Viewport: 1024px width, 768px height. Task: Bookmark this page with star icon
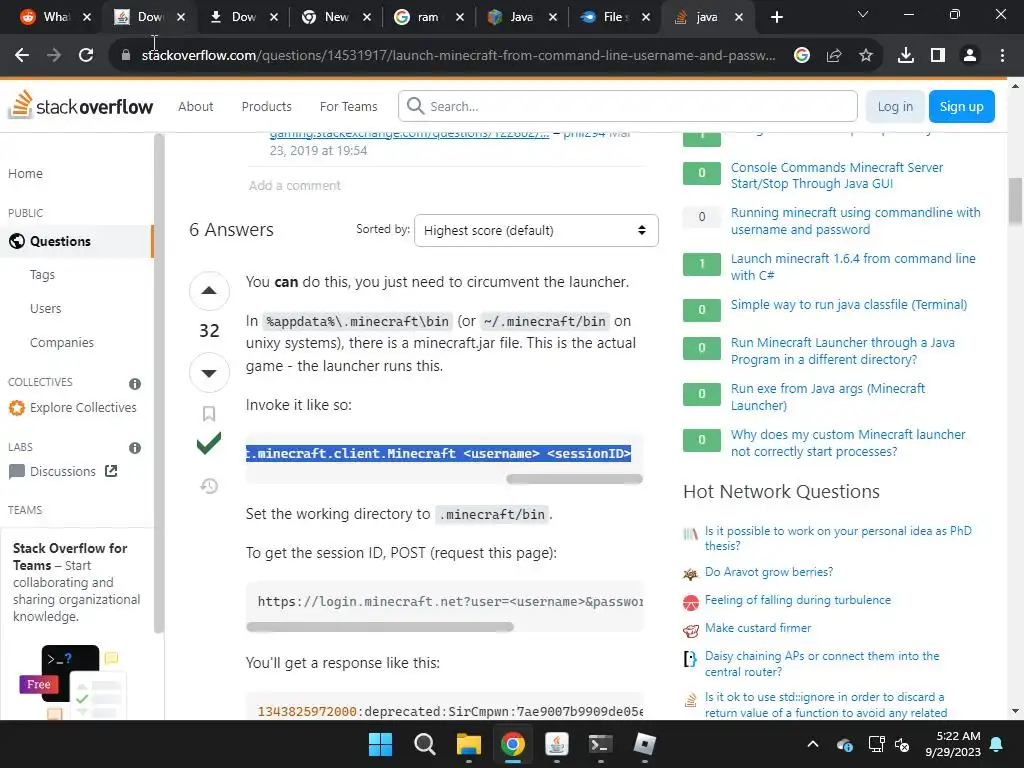pyautogui.click(x=866, y=56)
